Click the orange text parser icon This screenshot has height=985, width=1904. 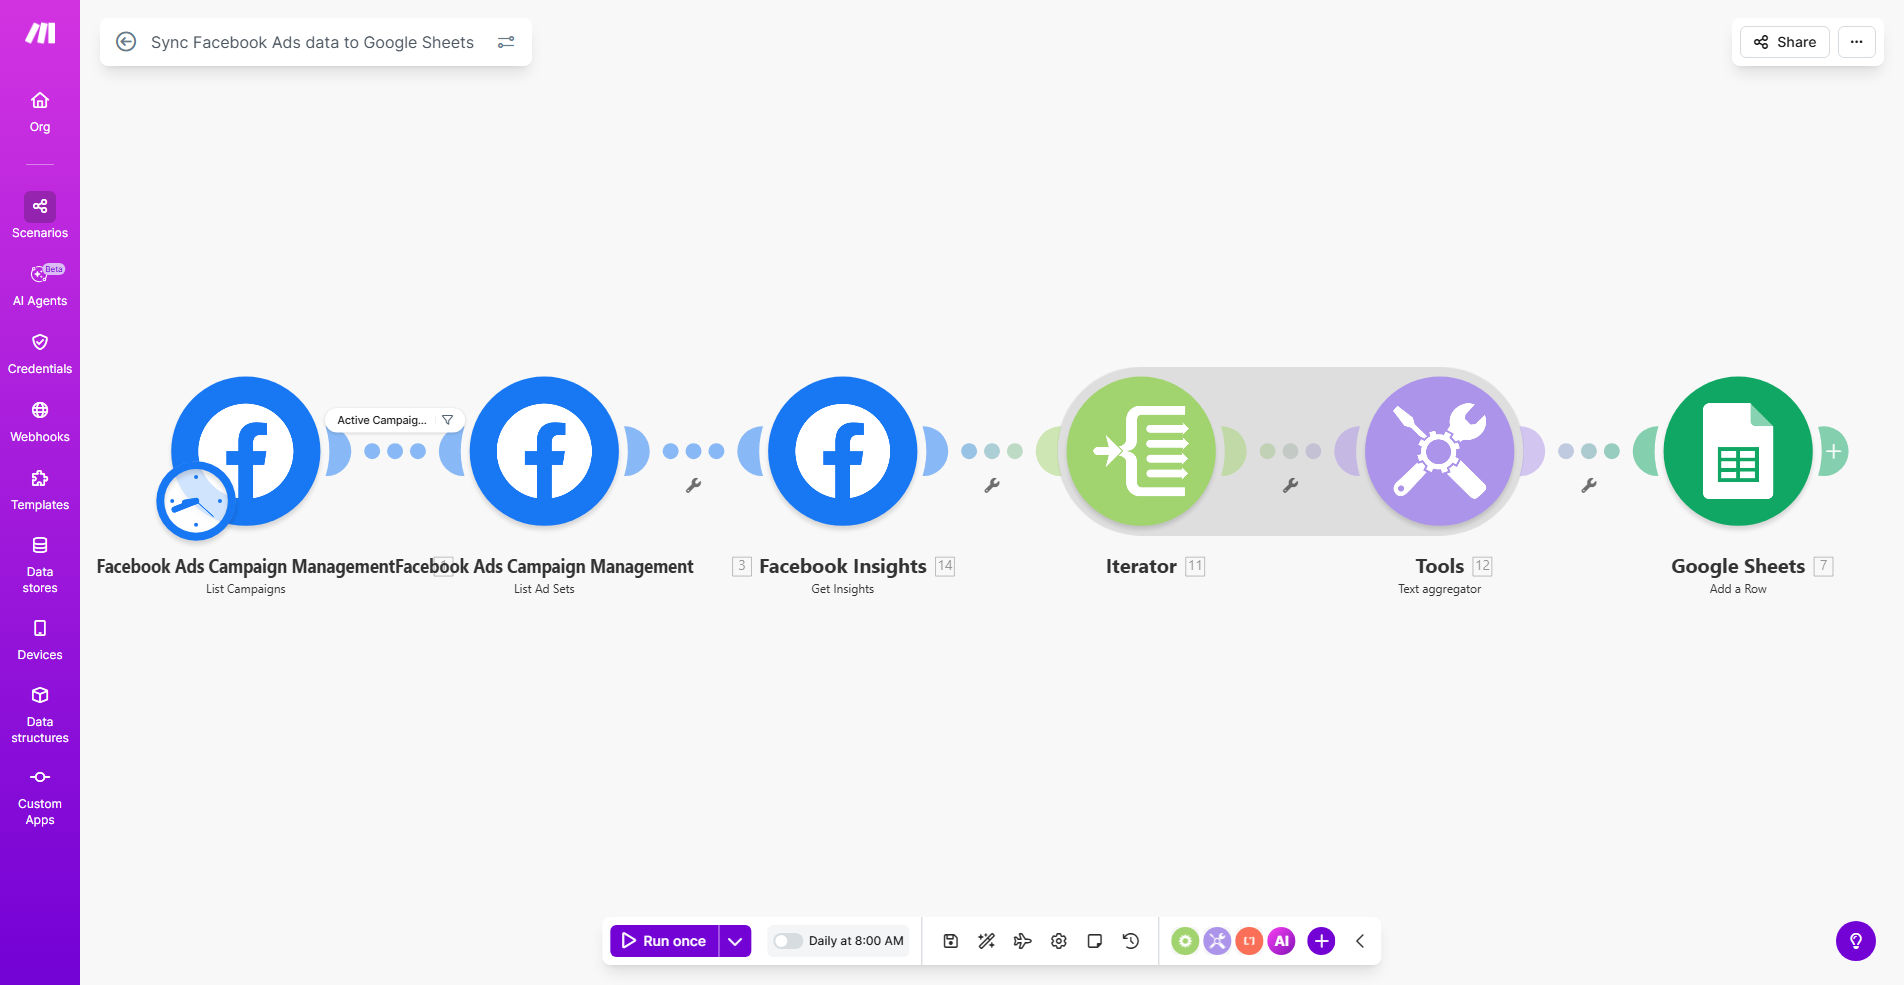click(1249, 941)
